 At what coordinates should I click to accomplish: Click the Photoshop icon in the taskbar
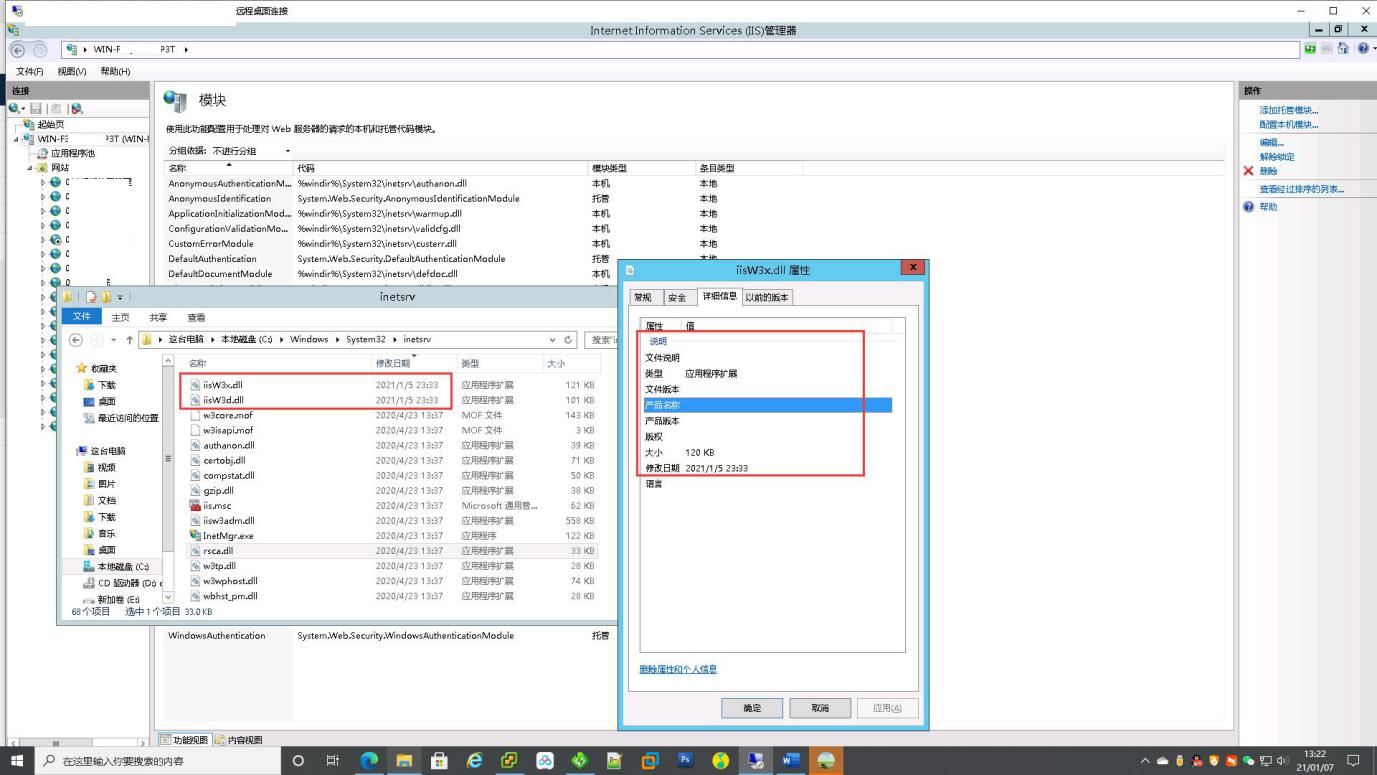685,761
